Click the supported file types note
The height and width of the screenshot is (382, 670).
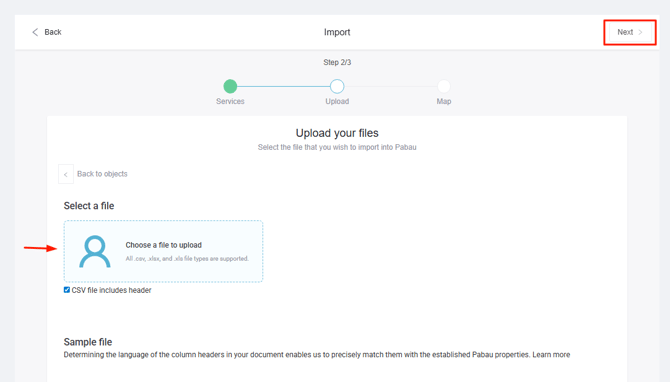click(187, 259)
